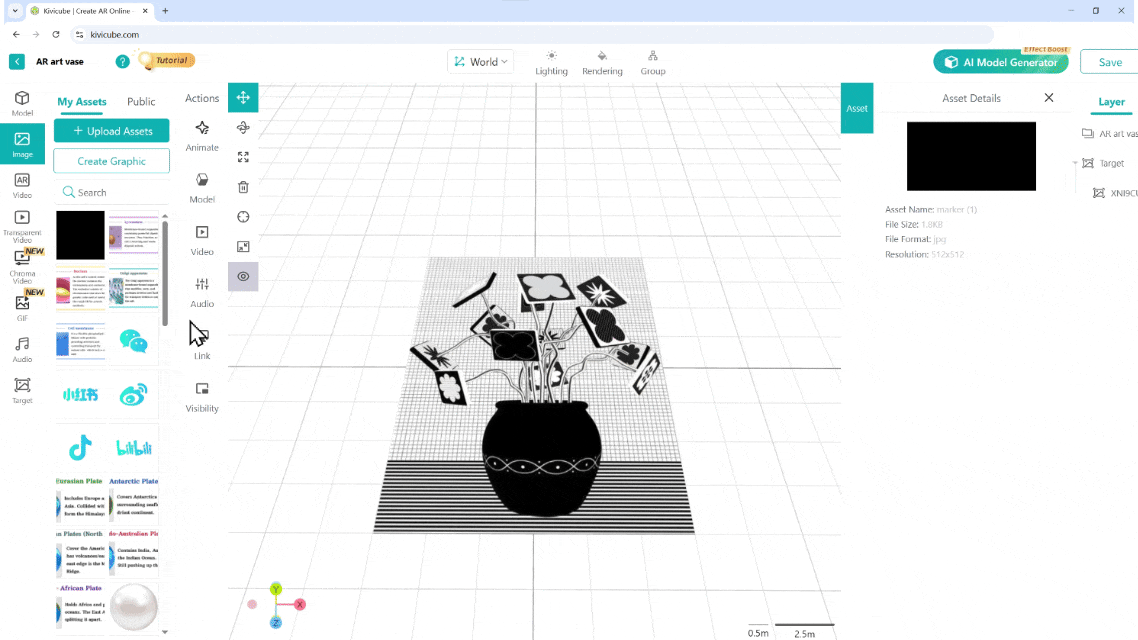
Task: Click the trash delete icon
Action: (x=243, y=187)
